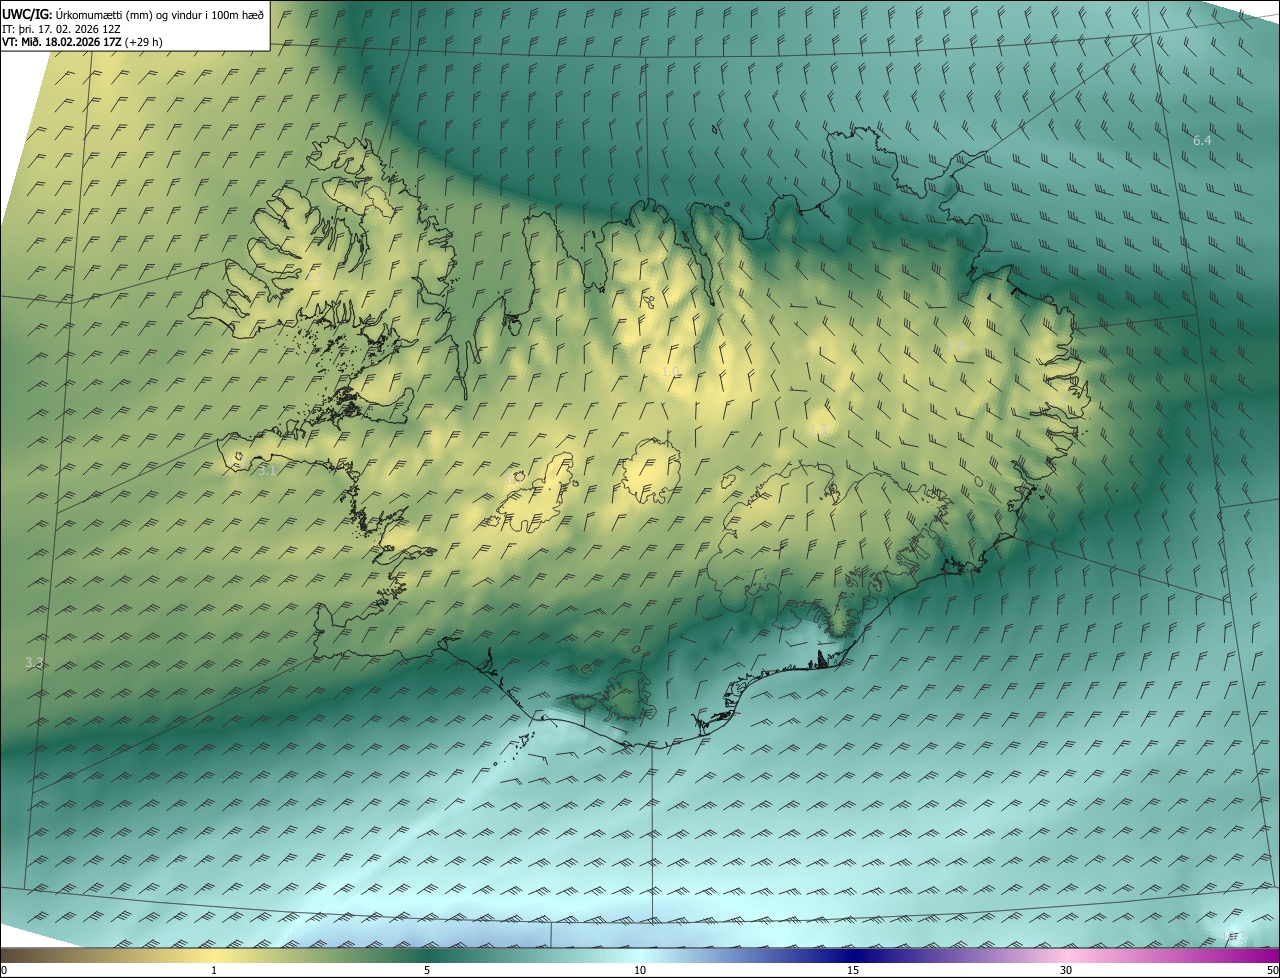
Task: Click the "15" label on the color scale
Action: click(x=853, y=970)
